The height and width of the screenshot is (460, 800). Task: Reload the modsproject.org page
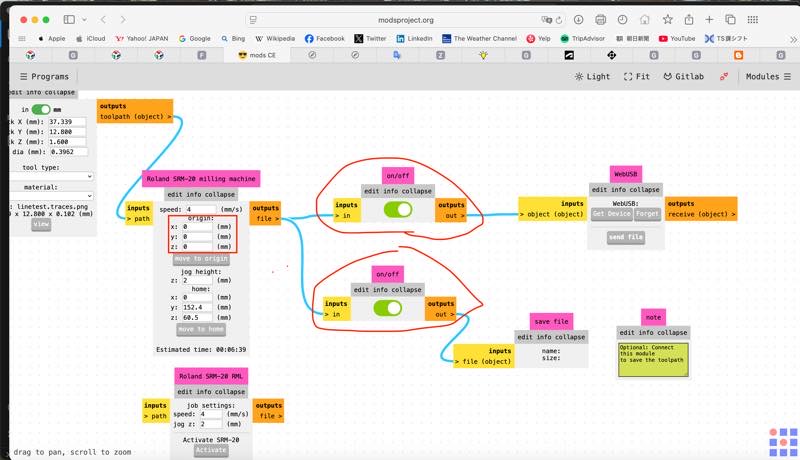coord(559,20)
